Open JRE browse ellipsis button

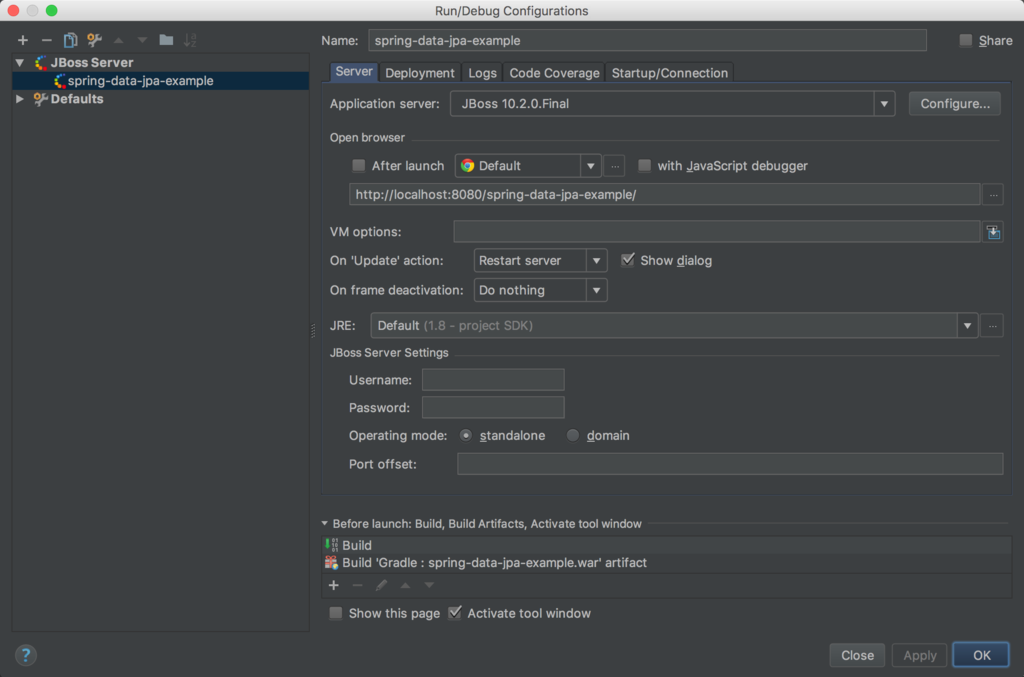point(992,325)
